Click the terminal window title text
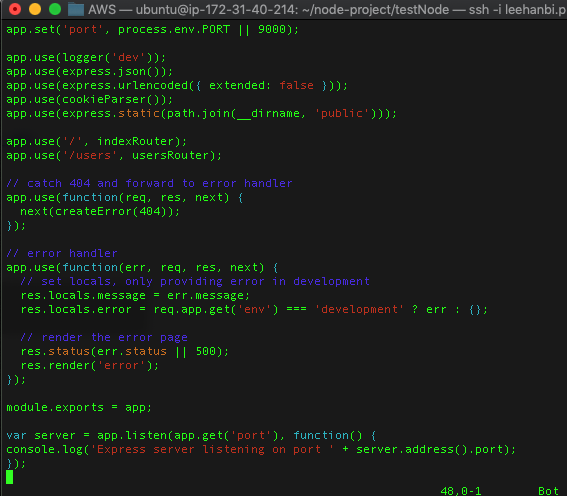The height and width of the screenshot is (496, 567). tap(327, 9)
